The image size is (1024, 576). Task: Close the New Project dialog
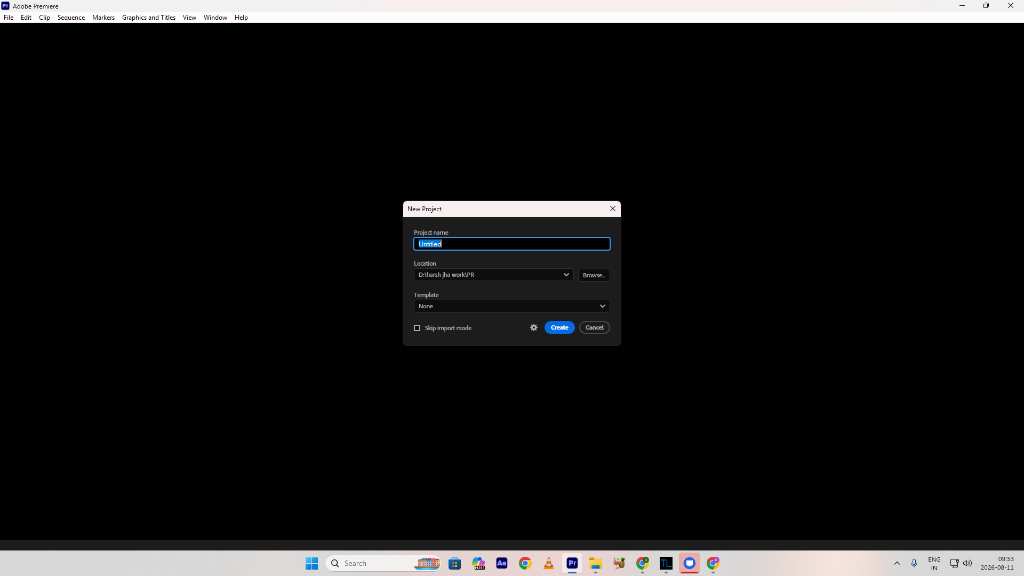(613, 208)
